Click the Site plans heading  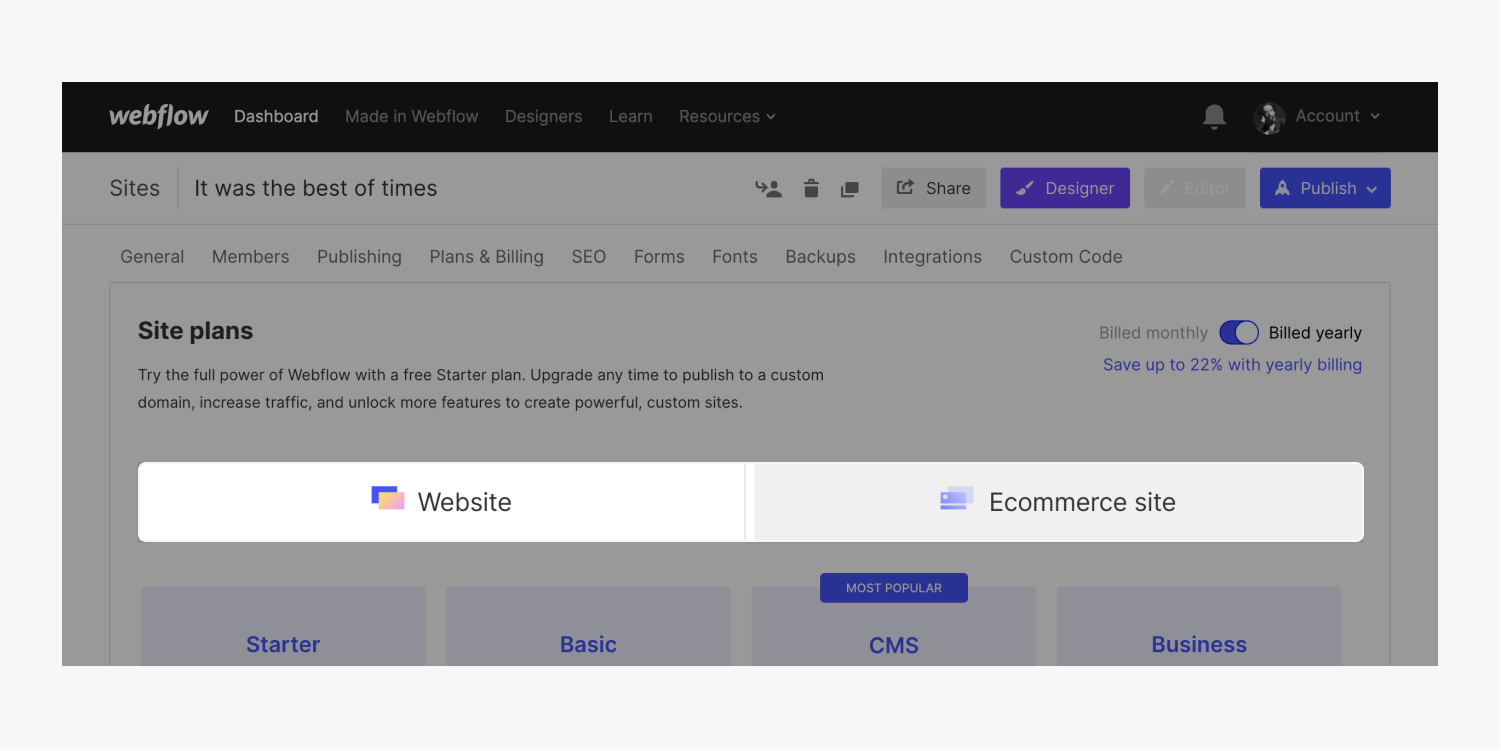tap(196, 331)
